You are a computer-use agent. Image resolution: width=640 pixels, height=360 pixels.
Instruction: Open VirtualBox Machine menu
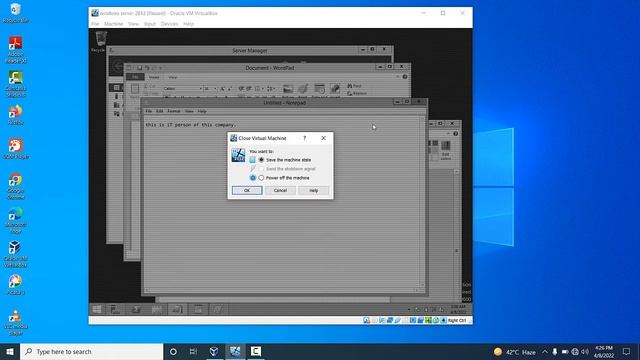click(113, 24)
